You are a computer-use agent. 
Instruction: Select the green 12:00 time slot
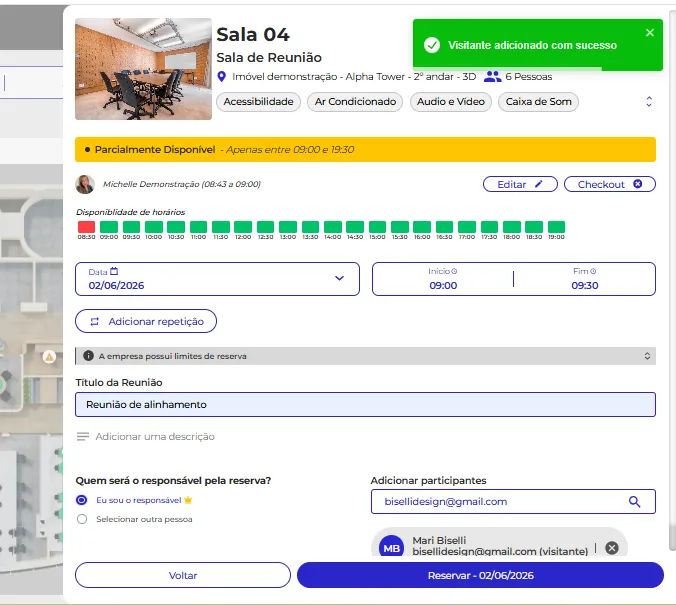pos(243,227)
